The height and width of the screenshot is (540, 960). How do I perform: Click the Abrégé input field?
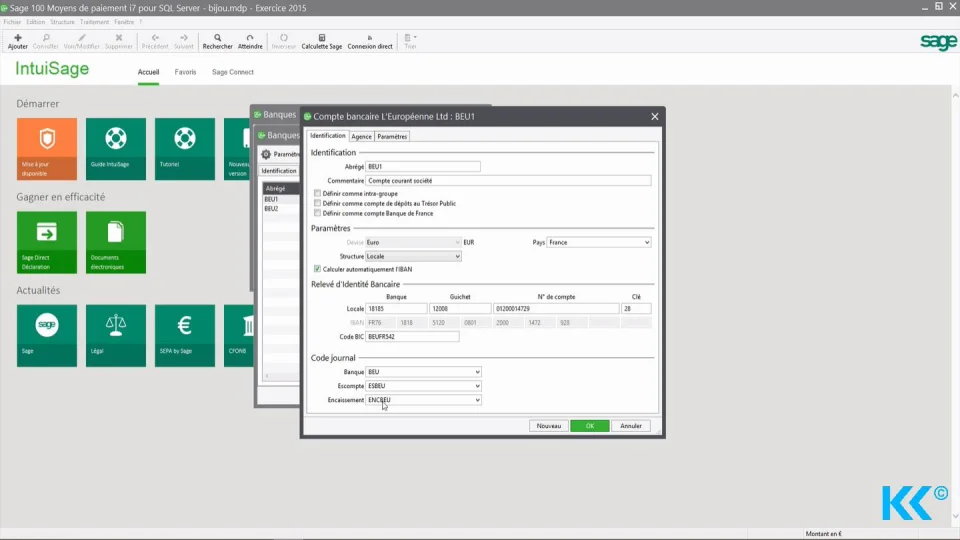tap(423, 167)
